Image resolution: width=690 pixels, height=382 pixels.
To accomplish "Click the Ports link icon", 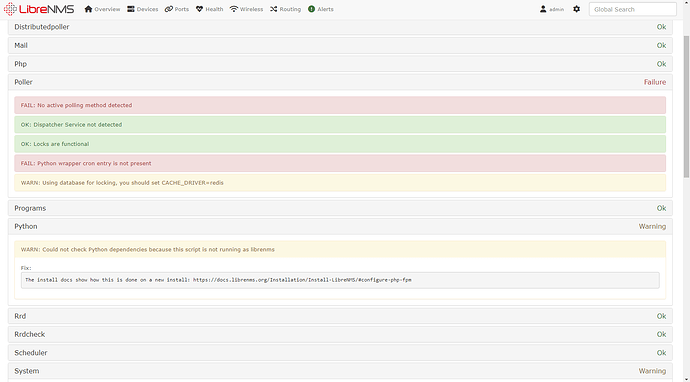I will pos(169,9).
